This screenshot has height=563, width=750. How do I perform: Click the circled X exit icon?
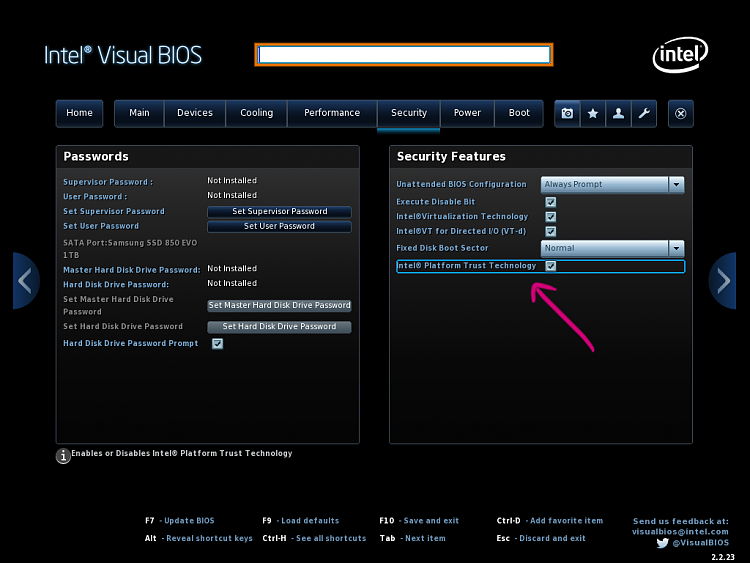coord(681,113)
